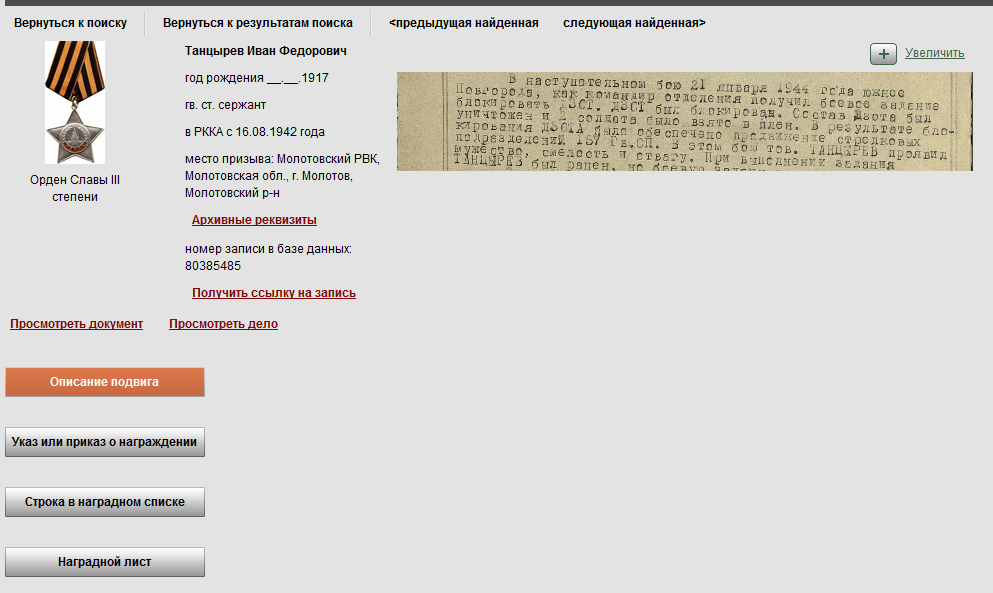Click the rank text гв. ст. сержант
The height and width of the screenshot is (593, 993).
[225, 105]
